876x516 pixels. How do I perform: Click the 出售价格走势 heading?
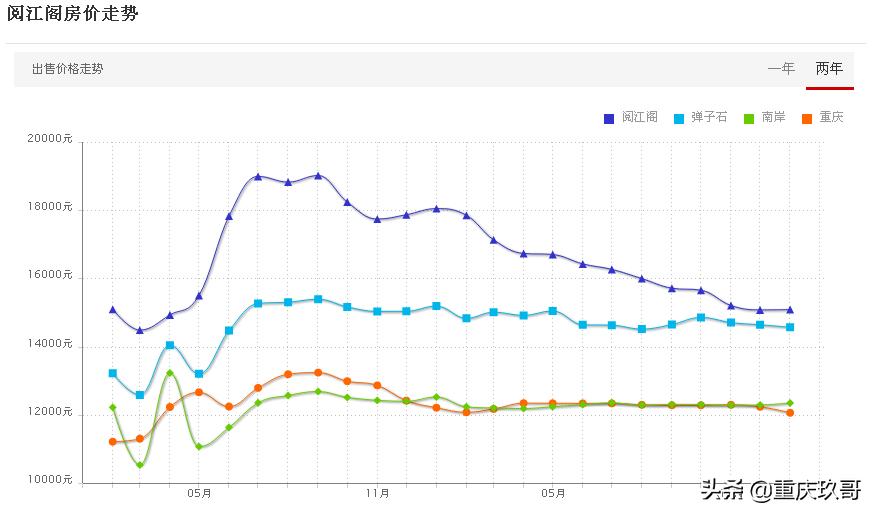[x=68, y=69]
